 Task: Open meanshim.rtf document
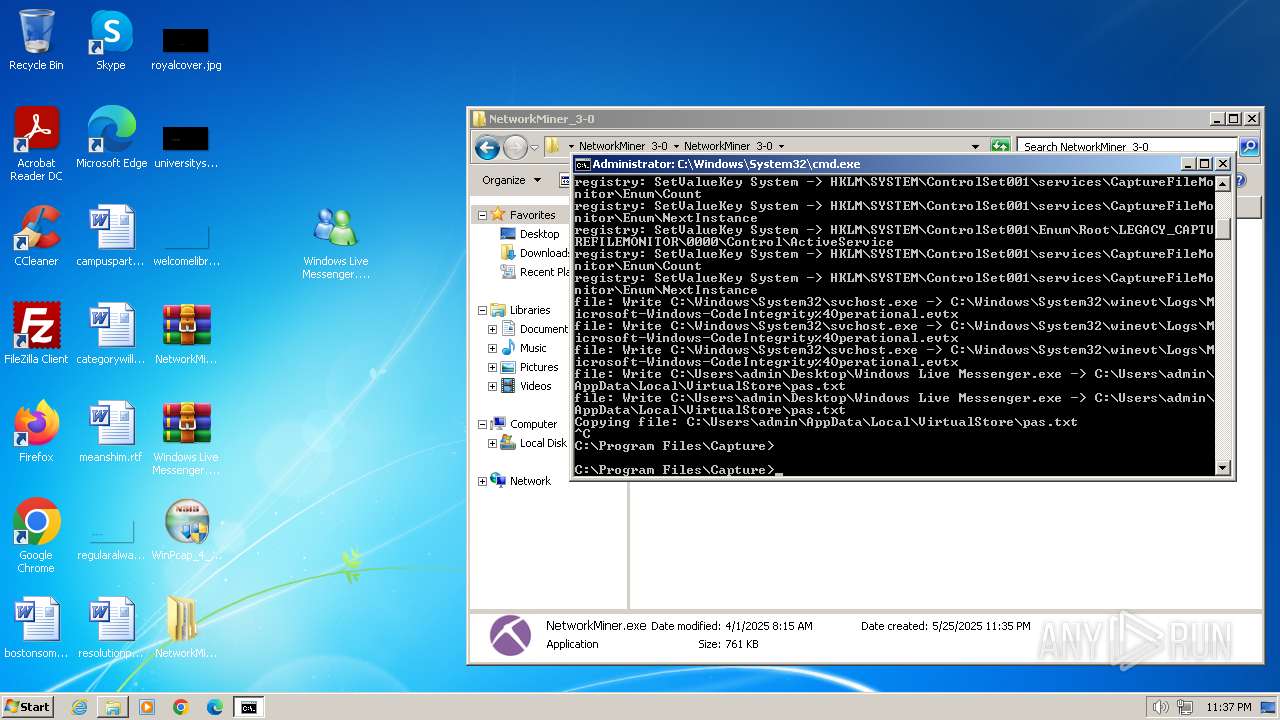110,432
